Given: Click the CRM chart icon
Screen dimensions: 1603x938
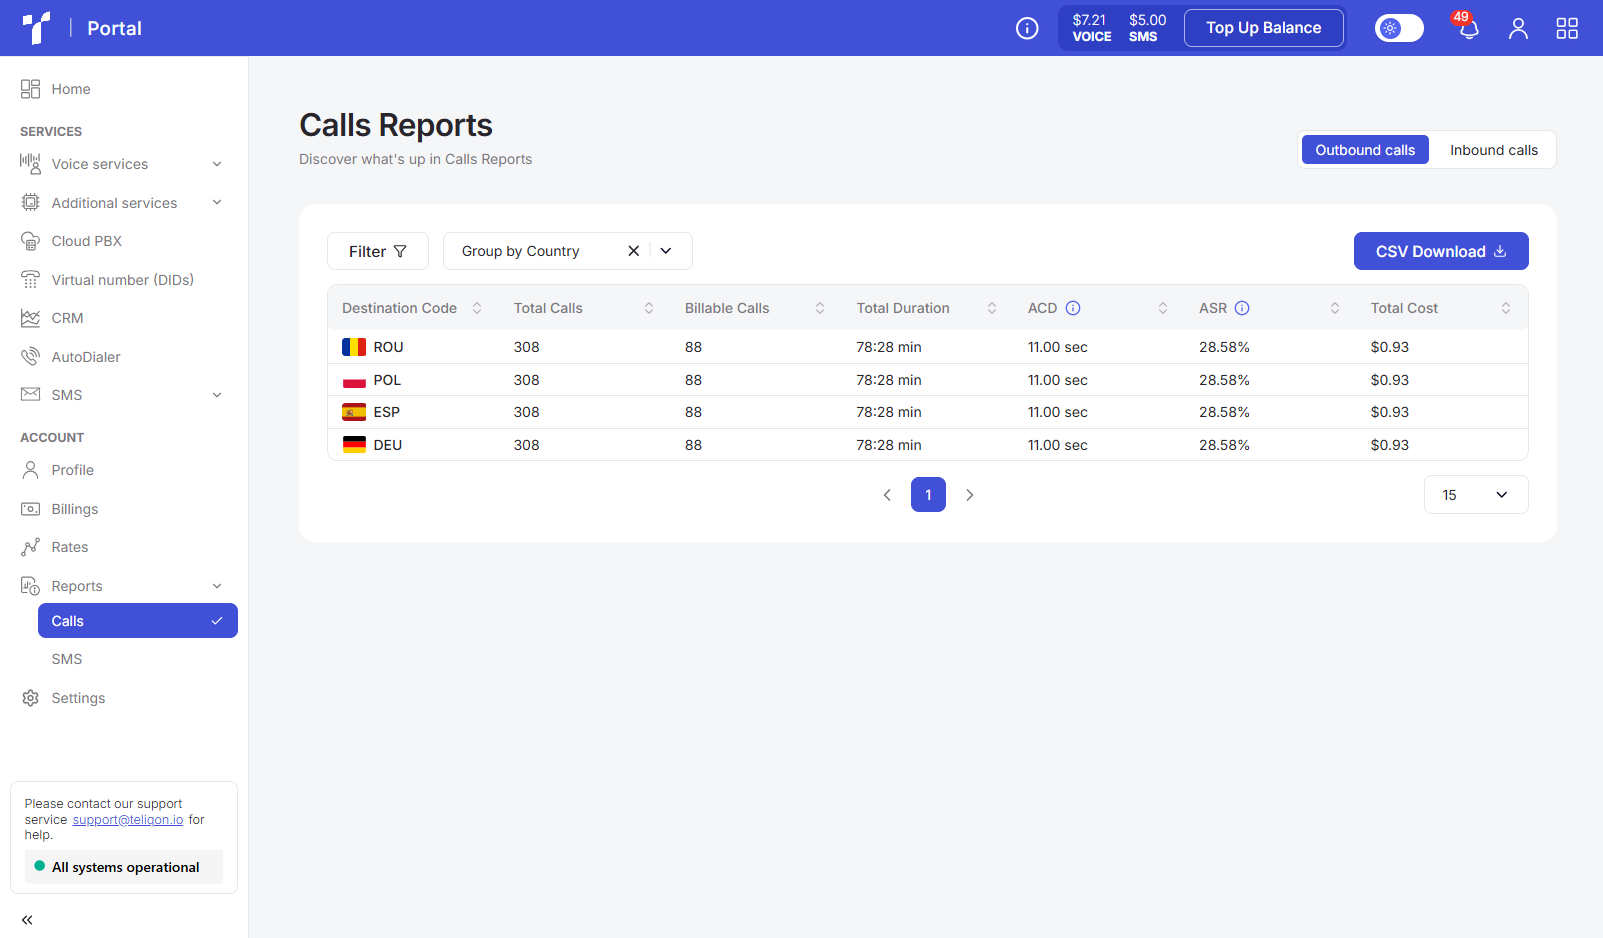Looking at the screenshot, I should tap(31, 318).
